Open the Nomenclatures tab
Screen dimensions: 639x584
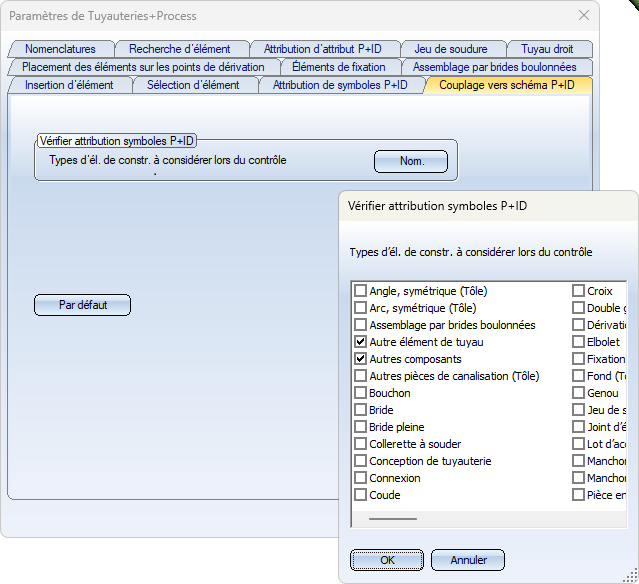point(60,49)
